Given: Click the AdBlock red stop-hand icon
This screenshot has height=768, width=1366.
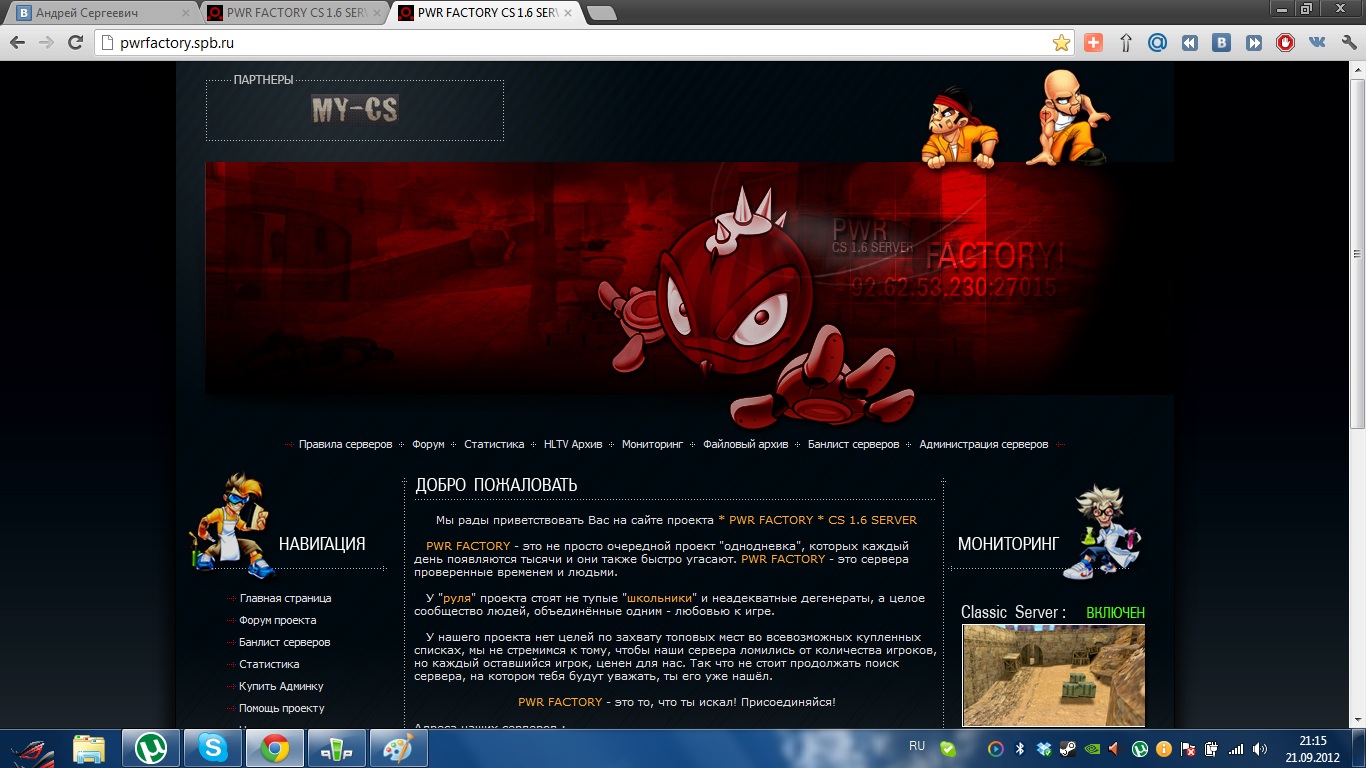Looking at the screenshot, I should click(x=1285, y=43).
